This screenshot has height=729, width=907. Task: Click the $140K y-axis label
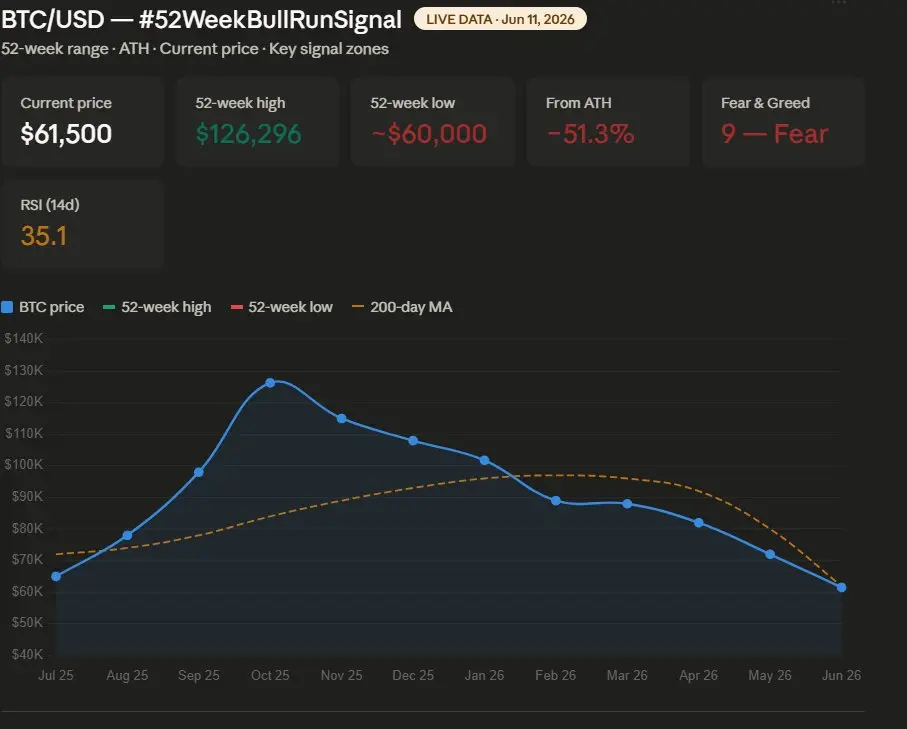(x=24, y=338)
